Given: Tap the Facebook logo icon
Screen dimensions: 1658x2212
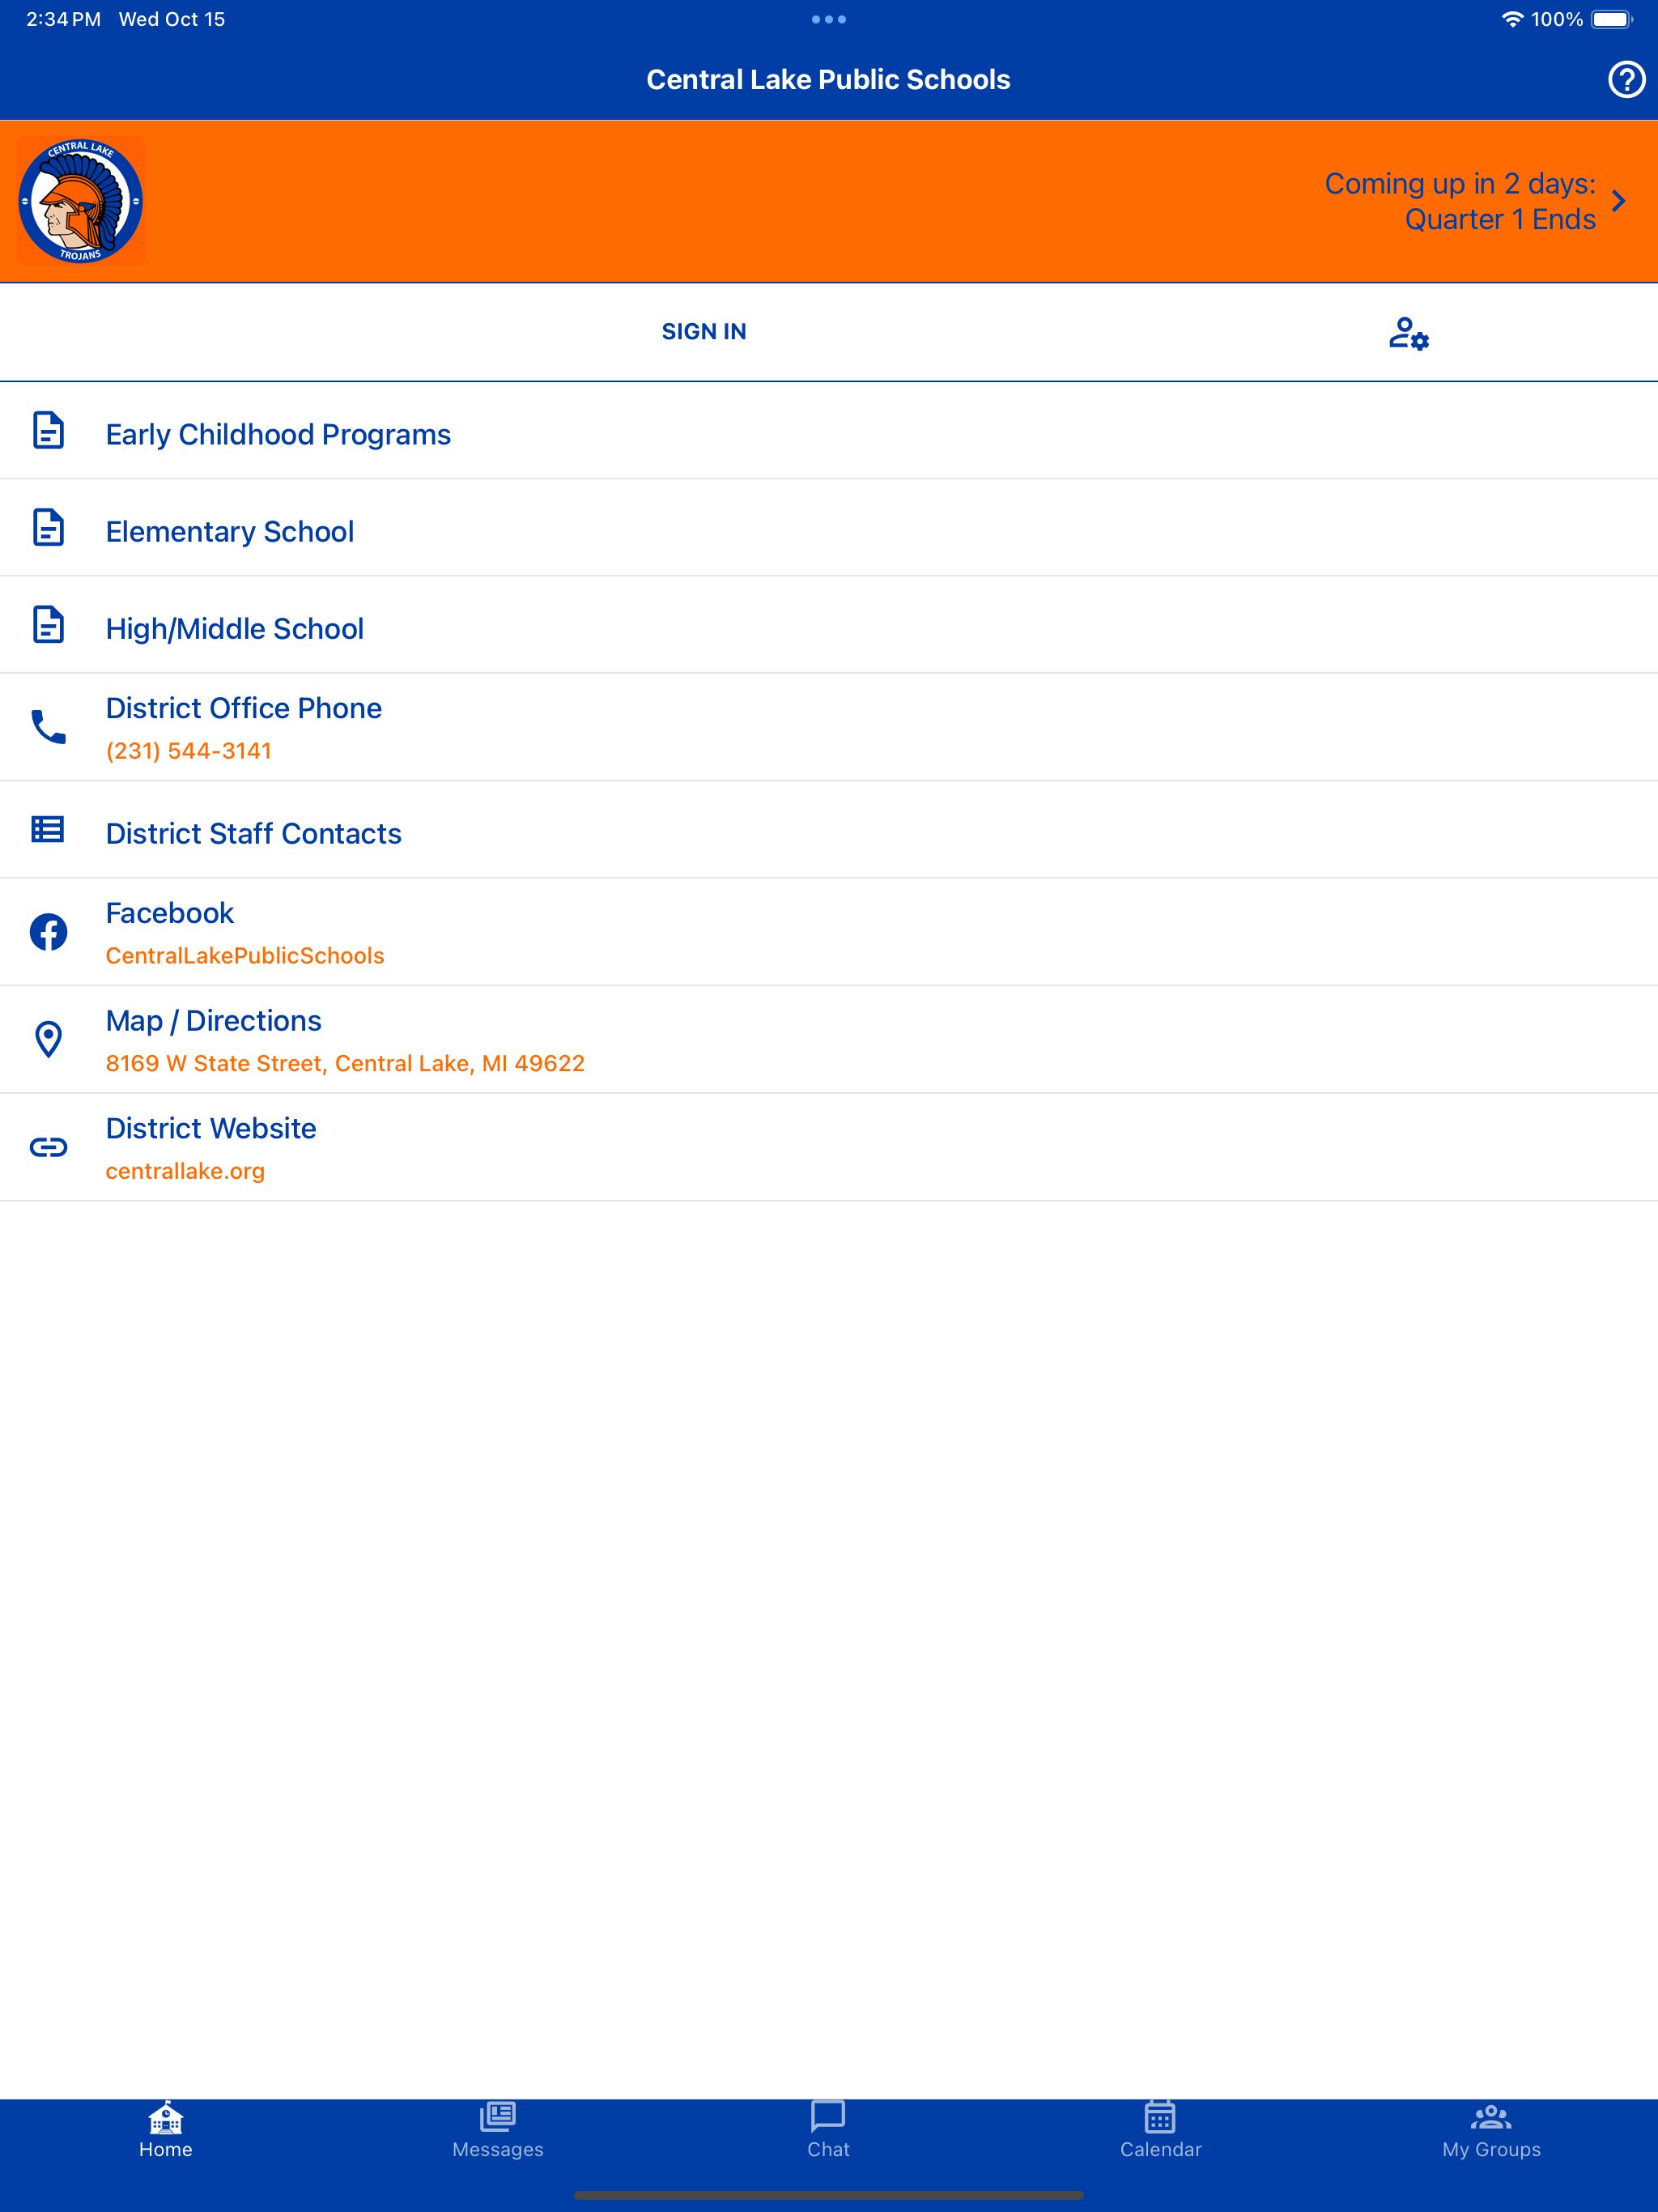Looking at the screenshot, I should 48,932.
